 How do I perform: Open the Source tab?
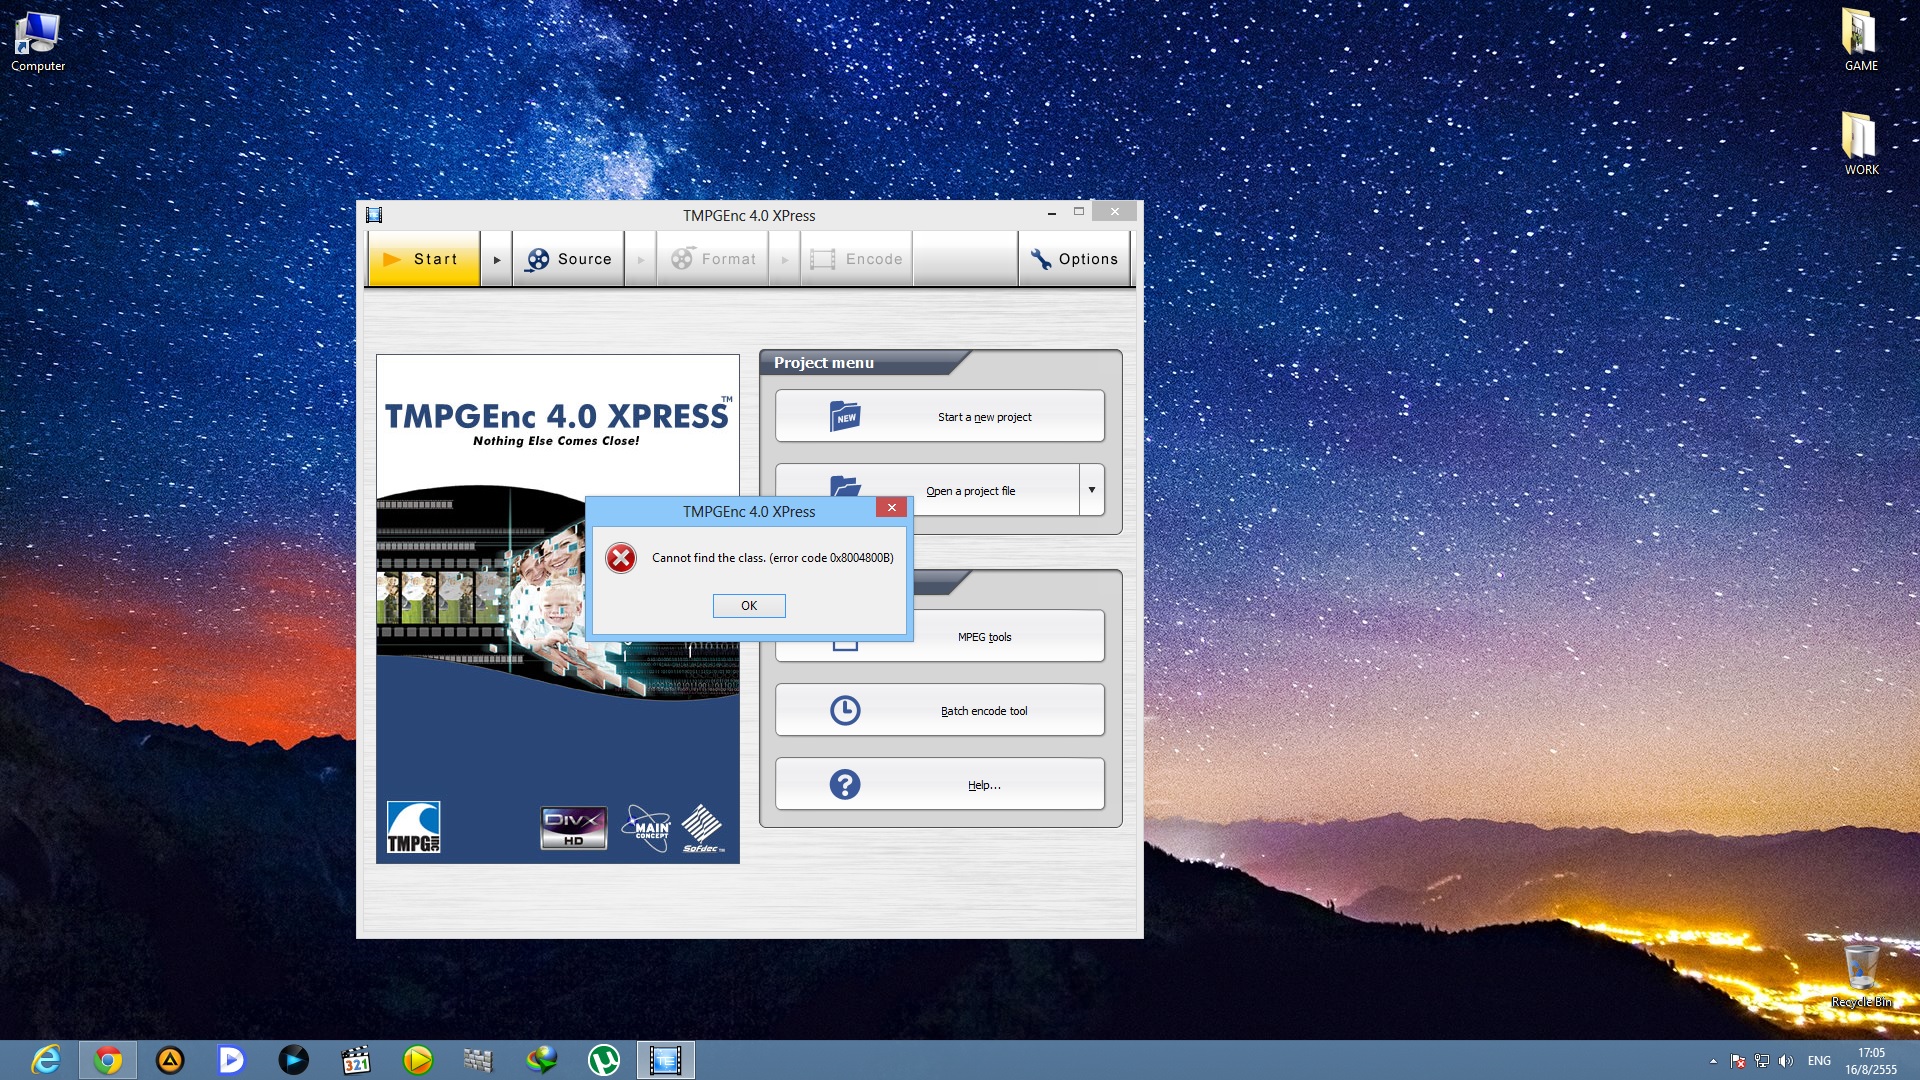[x=569, y=259]
